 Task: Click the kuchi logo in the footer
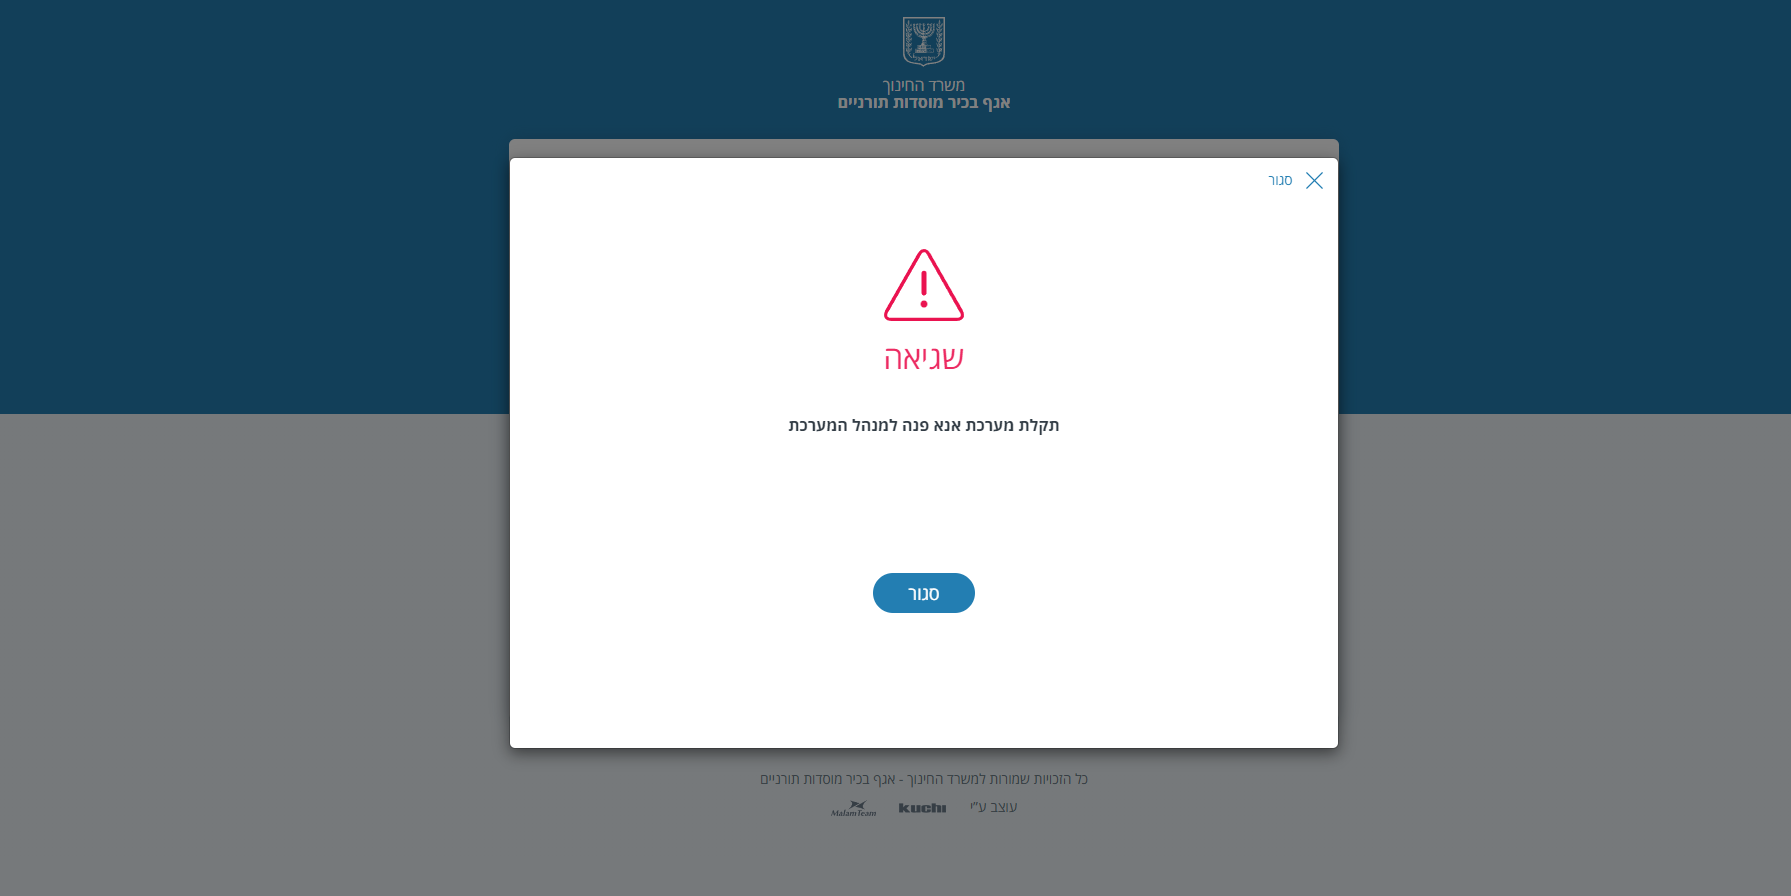(x=922, y=808)
